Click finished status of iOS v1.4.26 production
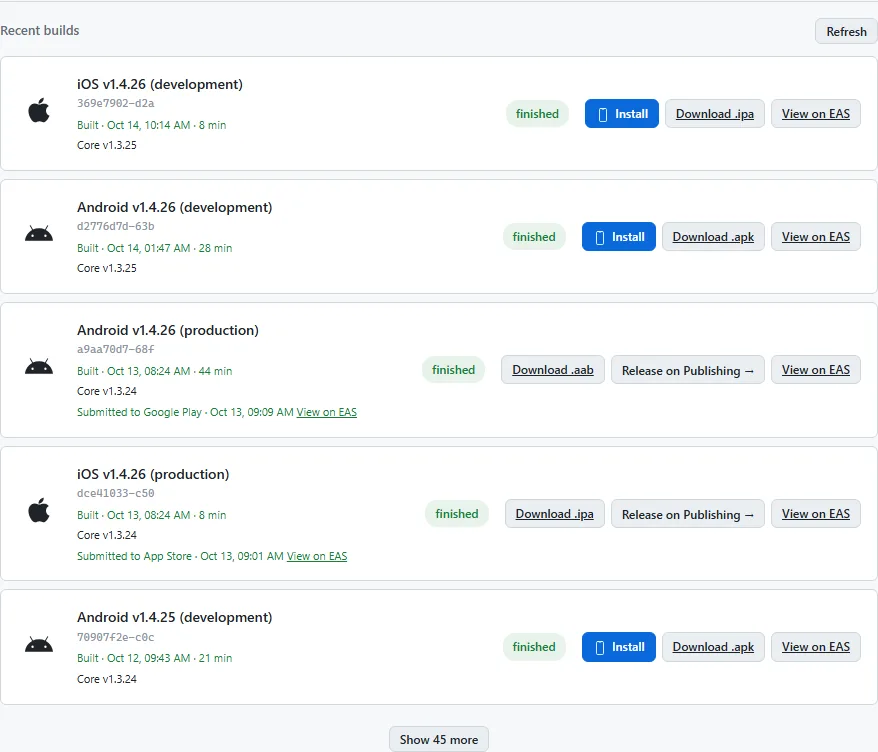878x752 pixels. [x=456, y=514]
